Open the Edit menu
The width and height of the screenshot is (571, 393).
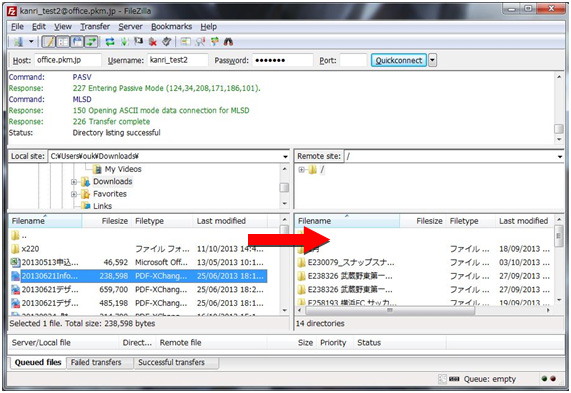(39, 27)
